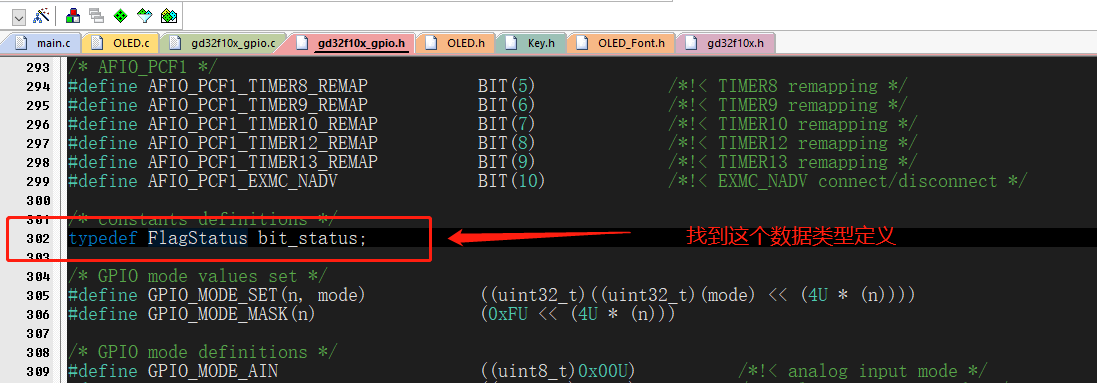Click BIT(10) value on line 299
The width and height of the screenshot is (1097, 383).
[511, 181]
